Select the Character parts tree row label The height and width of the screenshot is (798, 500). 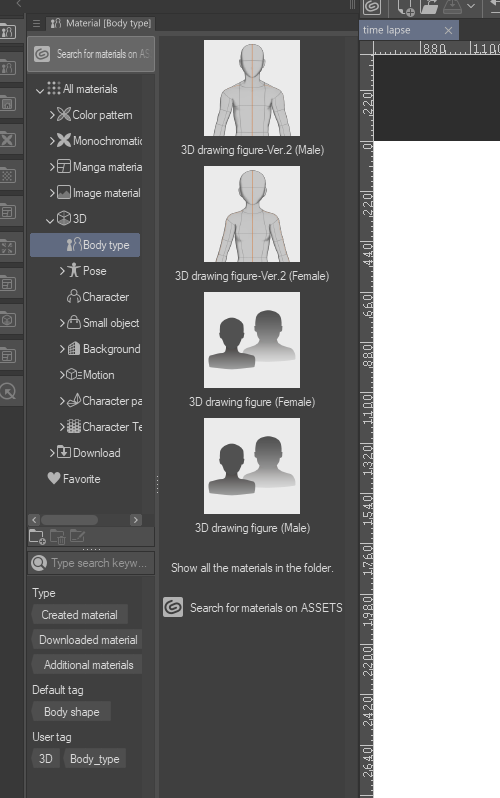(x=112, y=401)
